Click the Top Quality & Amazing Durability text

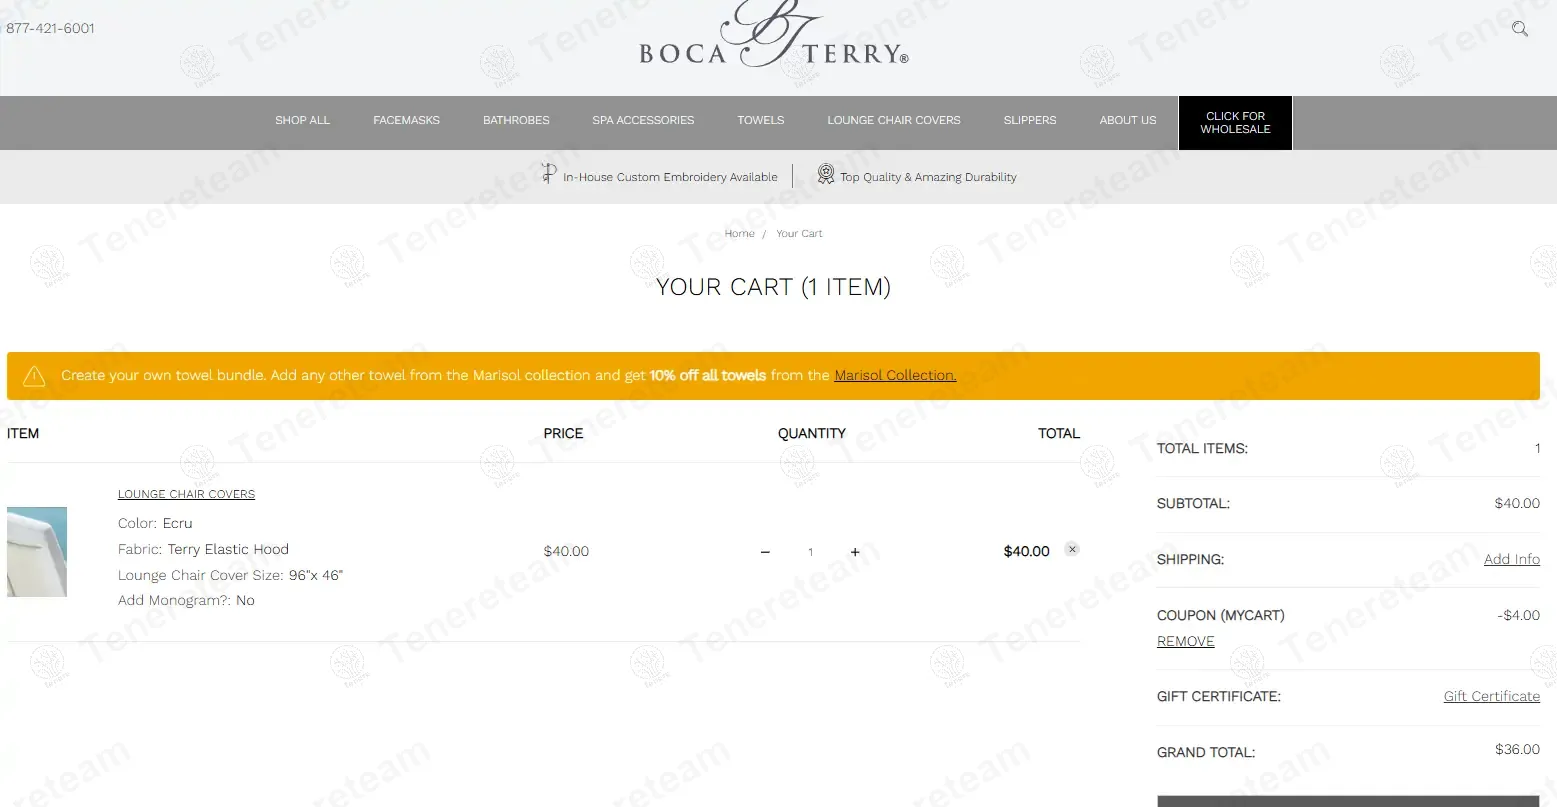coord(928,177)
